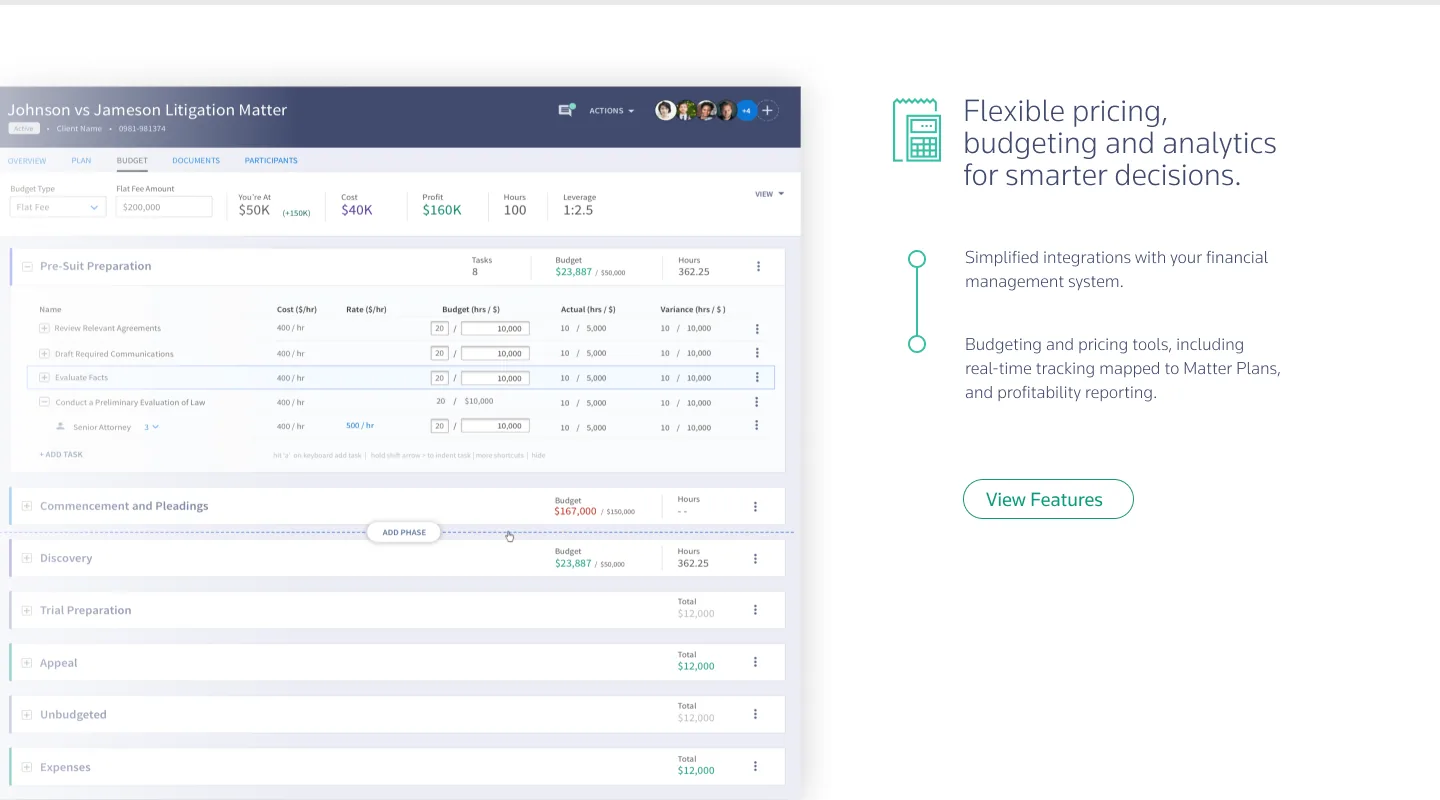Open Discovery phase options menu
This screenshot has height=800, width=1440.
tap(755, 559)
